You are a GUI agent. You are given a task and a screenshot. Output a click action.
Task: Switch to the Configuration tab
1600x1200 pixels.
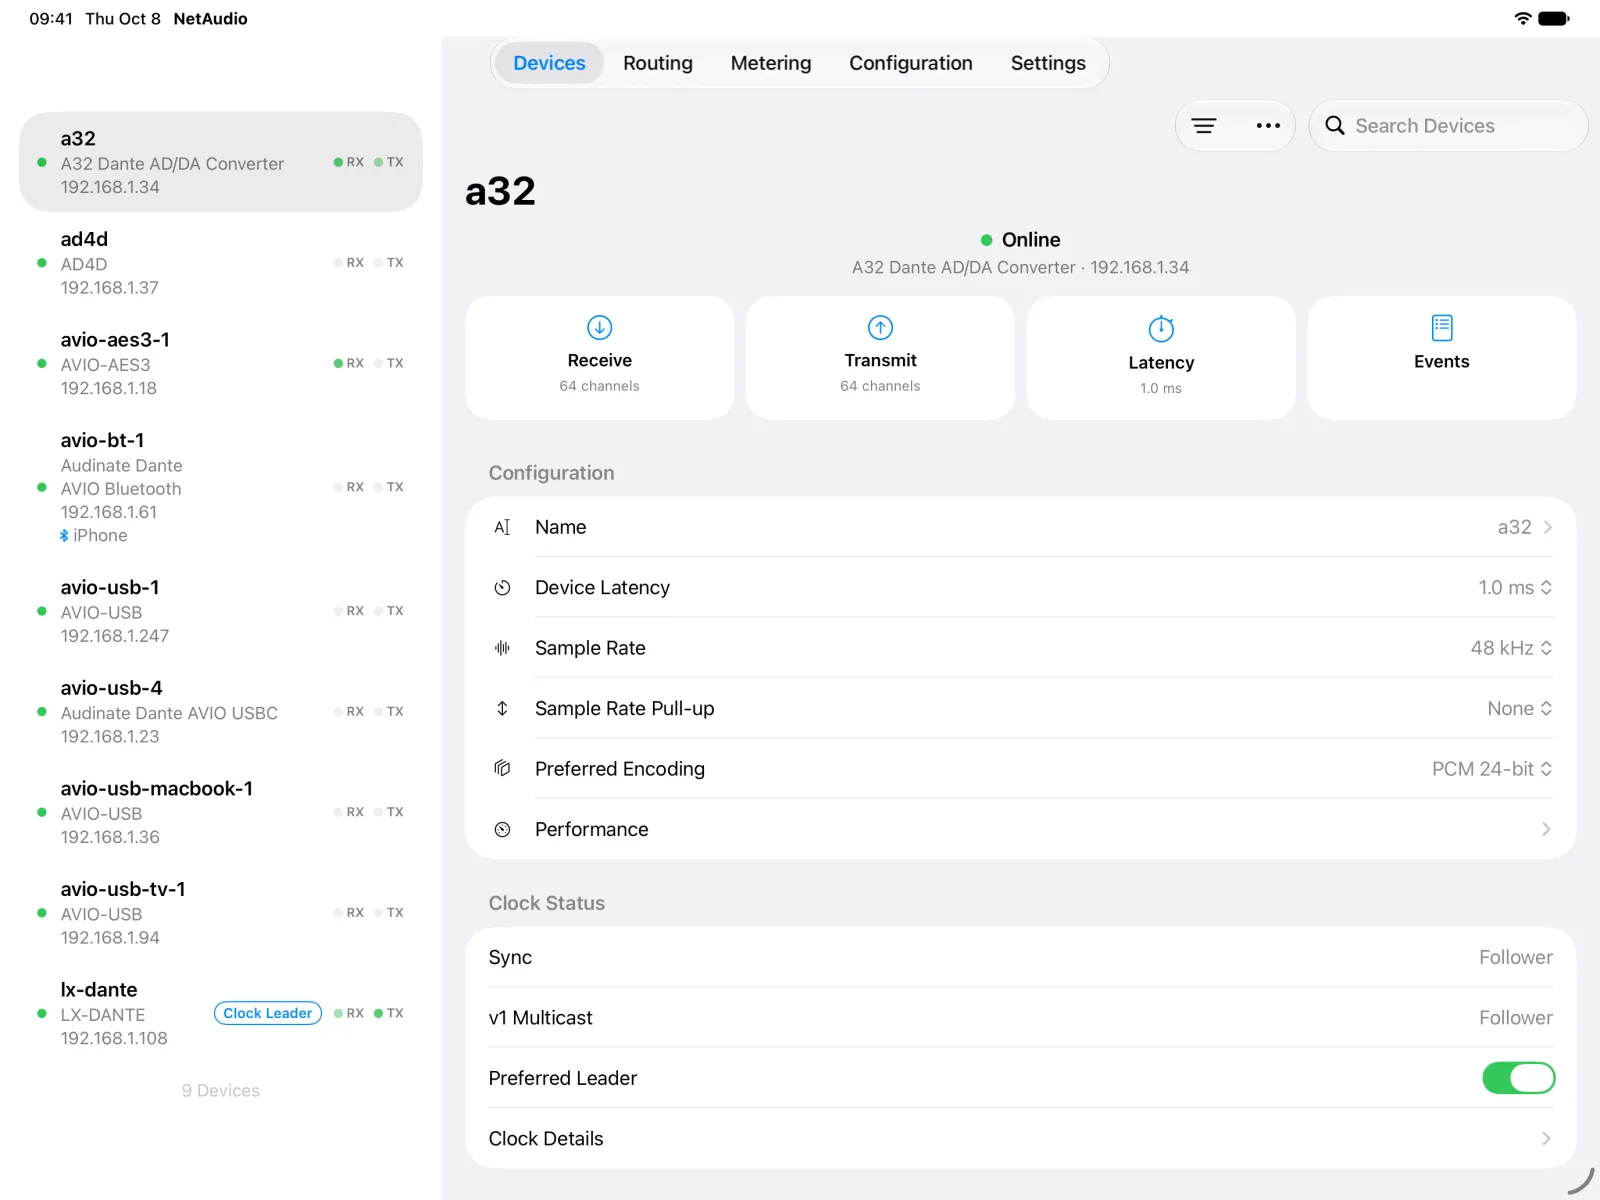[911, 63]
